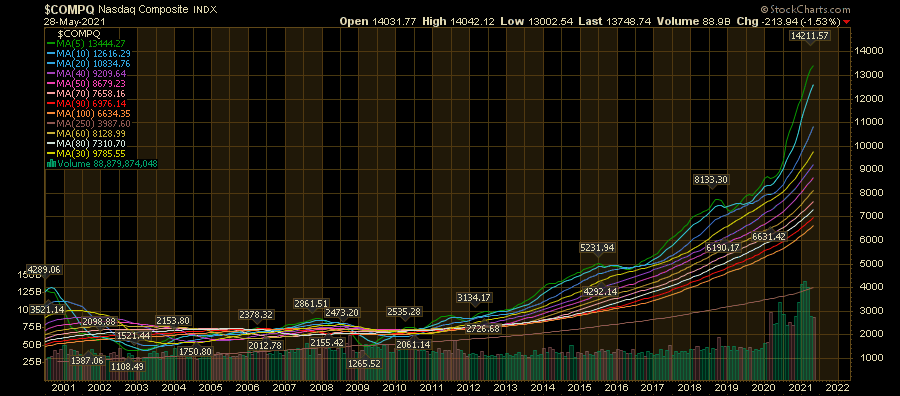
Task: Click the 2020 year axis label
Action: [x=763, y=388]
